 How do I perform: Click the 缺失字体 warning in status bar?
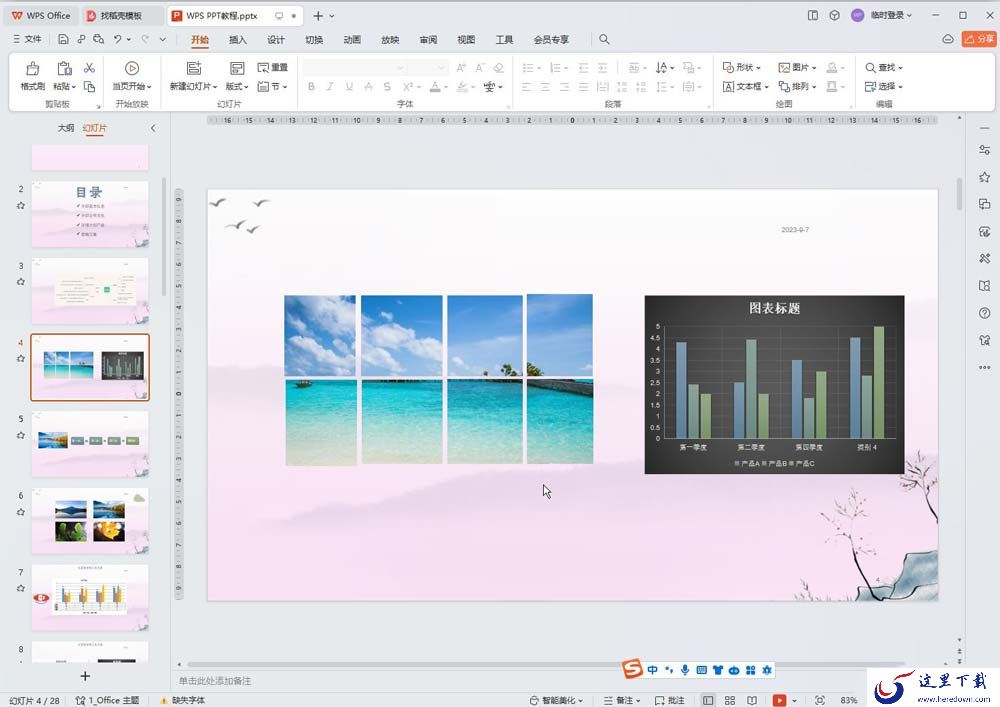point(182,700)
